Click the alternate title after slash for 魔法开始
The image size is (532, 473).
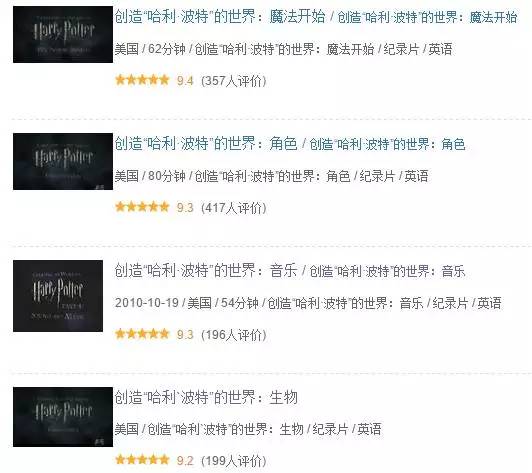[x=427, y=17]
